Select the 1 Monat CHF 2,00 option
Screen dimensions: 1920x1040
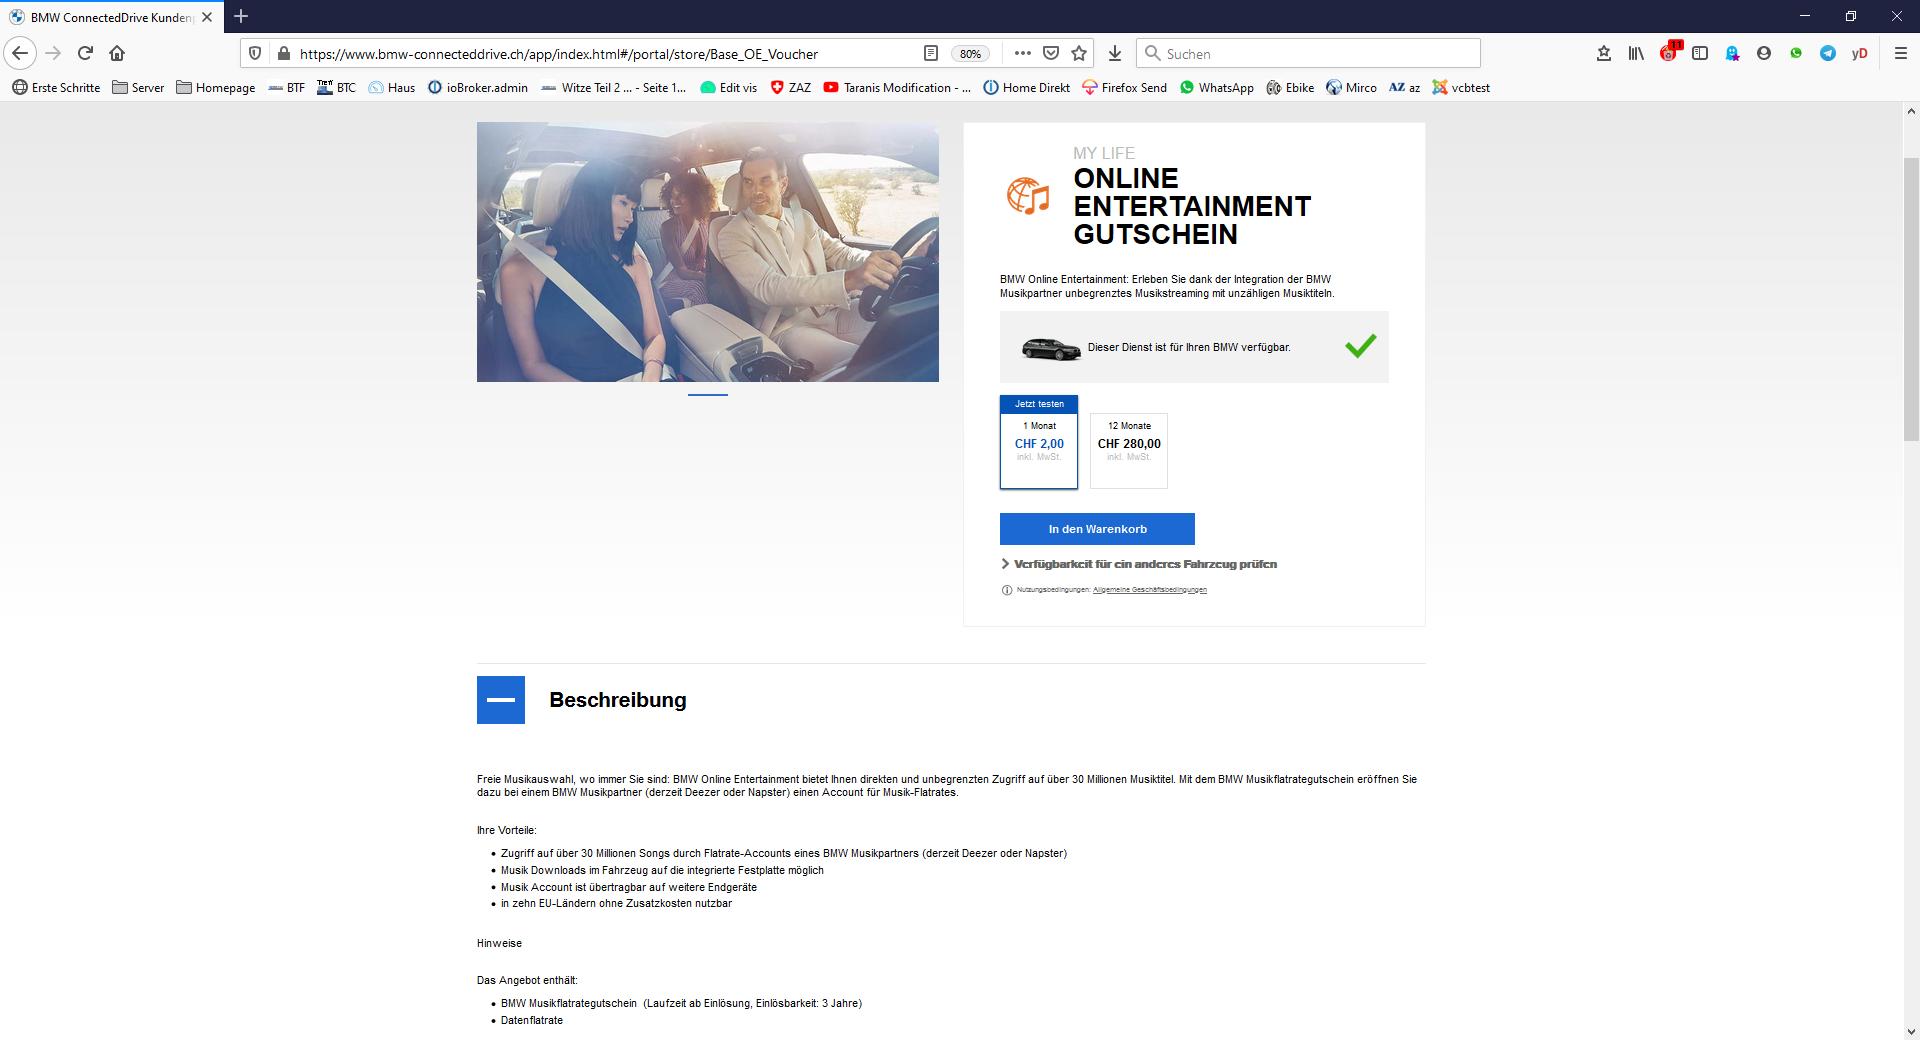pyautogui.click(x=1039, y=442)
